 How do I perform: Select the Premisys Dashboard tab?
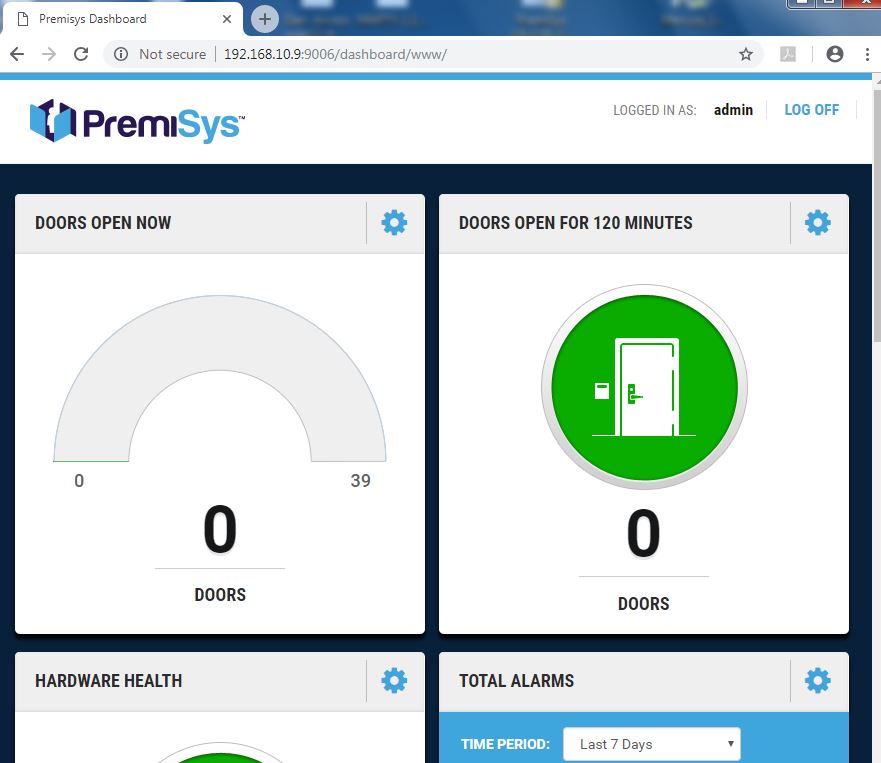coord(123,19)
